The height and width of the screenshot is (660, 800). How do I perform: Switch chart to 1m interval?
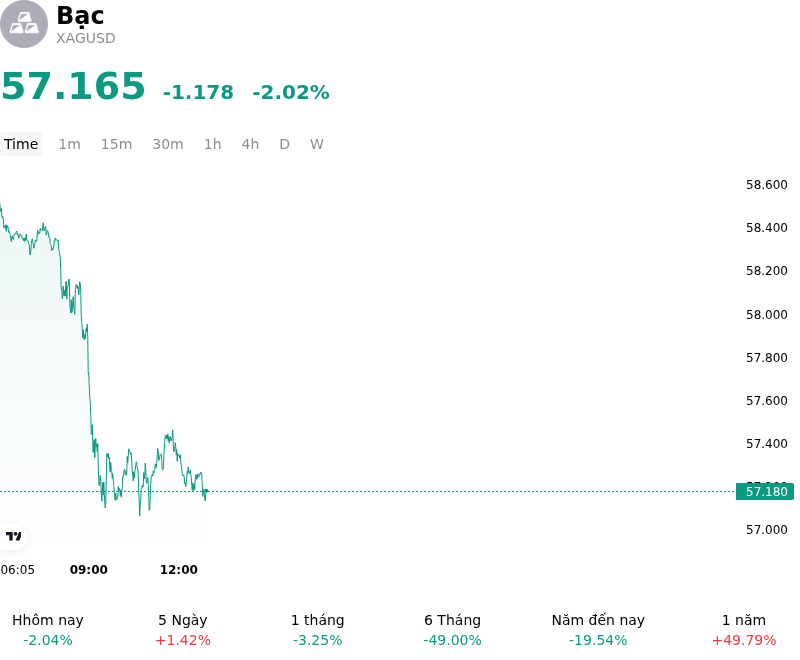(x=69, y=144)
